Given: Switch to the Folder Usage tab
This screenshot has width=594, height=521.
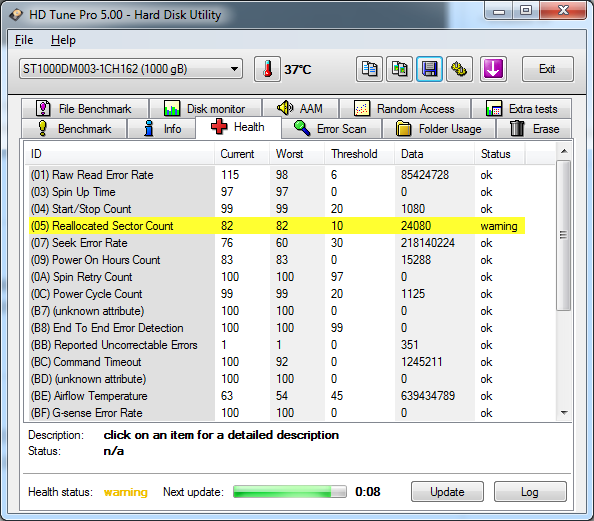Looking at the screenshot, I should pyautogui.click(x=439, y=129).
